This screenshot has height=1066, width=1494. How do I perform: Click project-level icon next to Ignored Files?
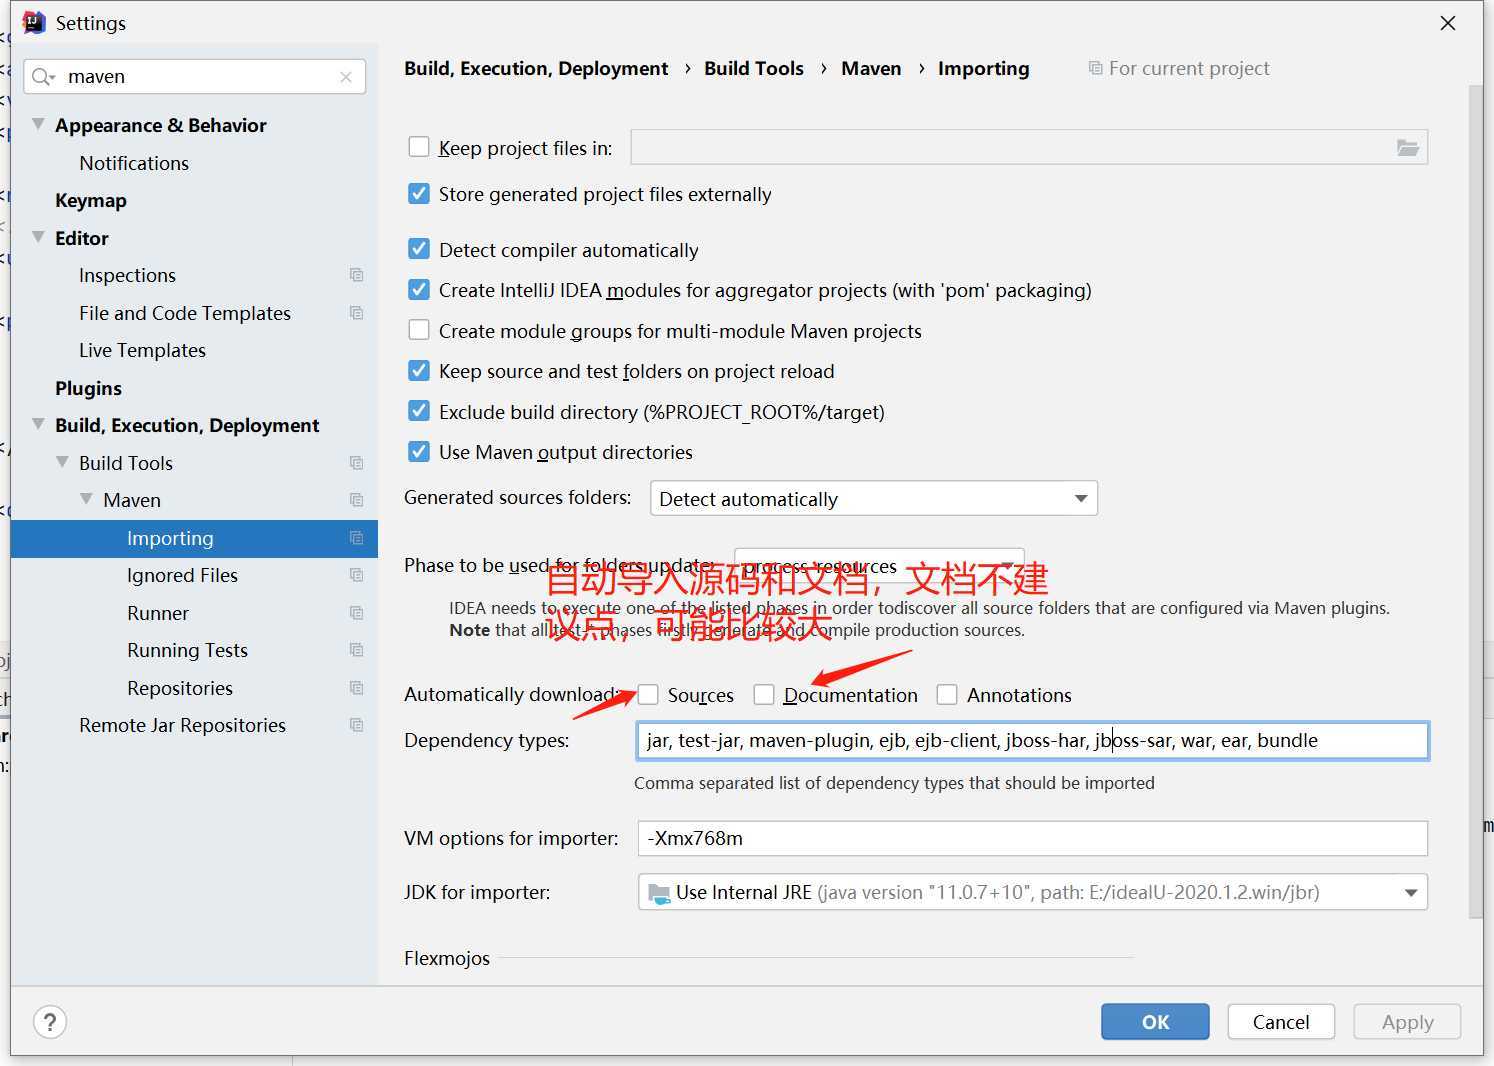pos(356,575)
